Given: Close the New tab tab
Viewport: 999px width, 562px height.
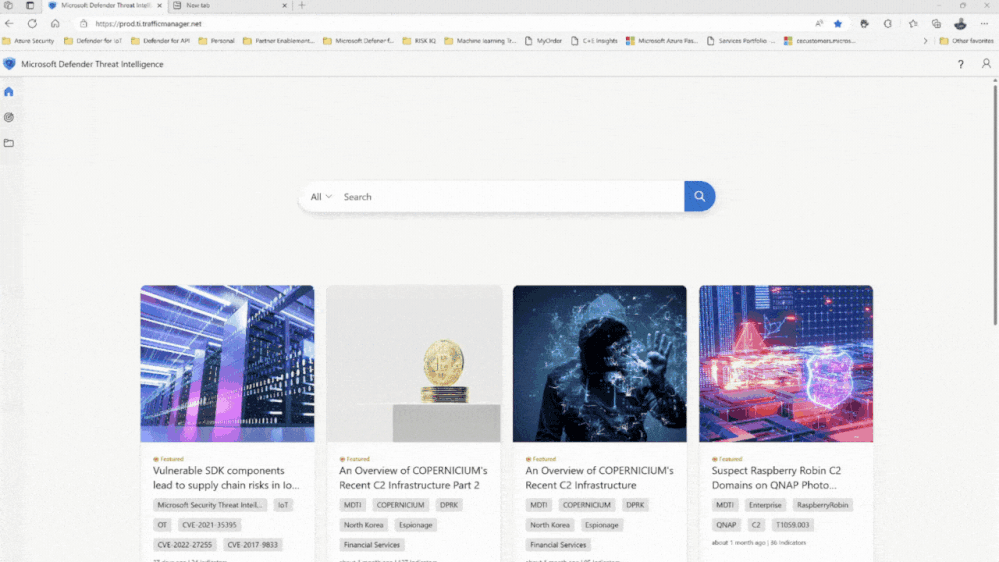Looking at the screenshot, I should click(284, 5).
